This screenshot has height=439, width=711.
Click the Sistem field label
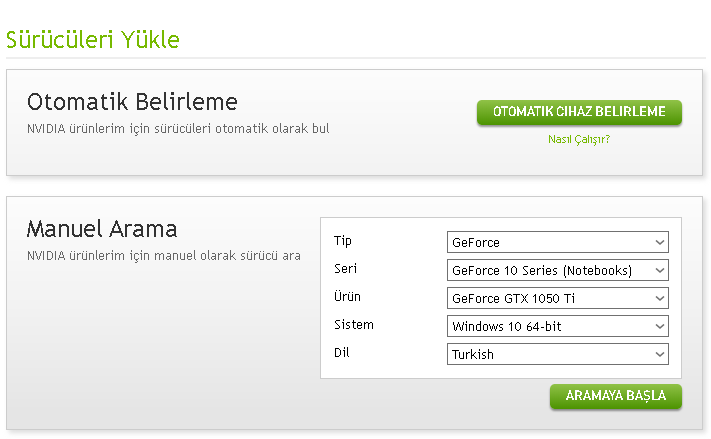pos(353,325)
